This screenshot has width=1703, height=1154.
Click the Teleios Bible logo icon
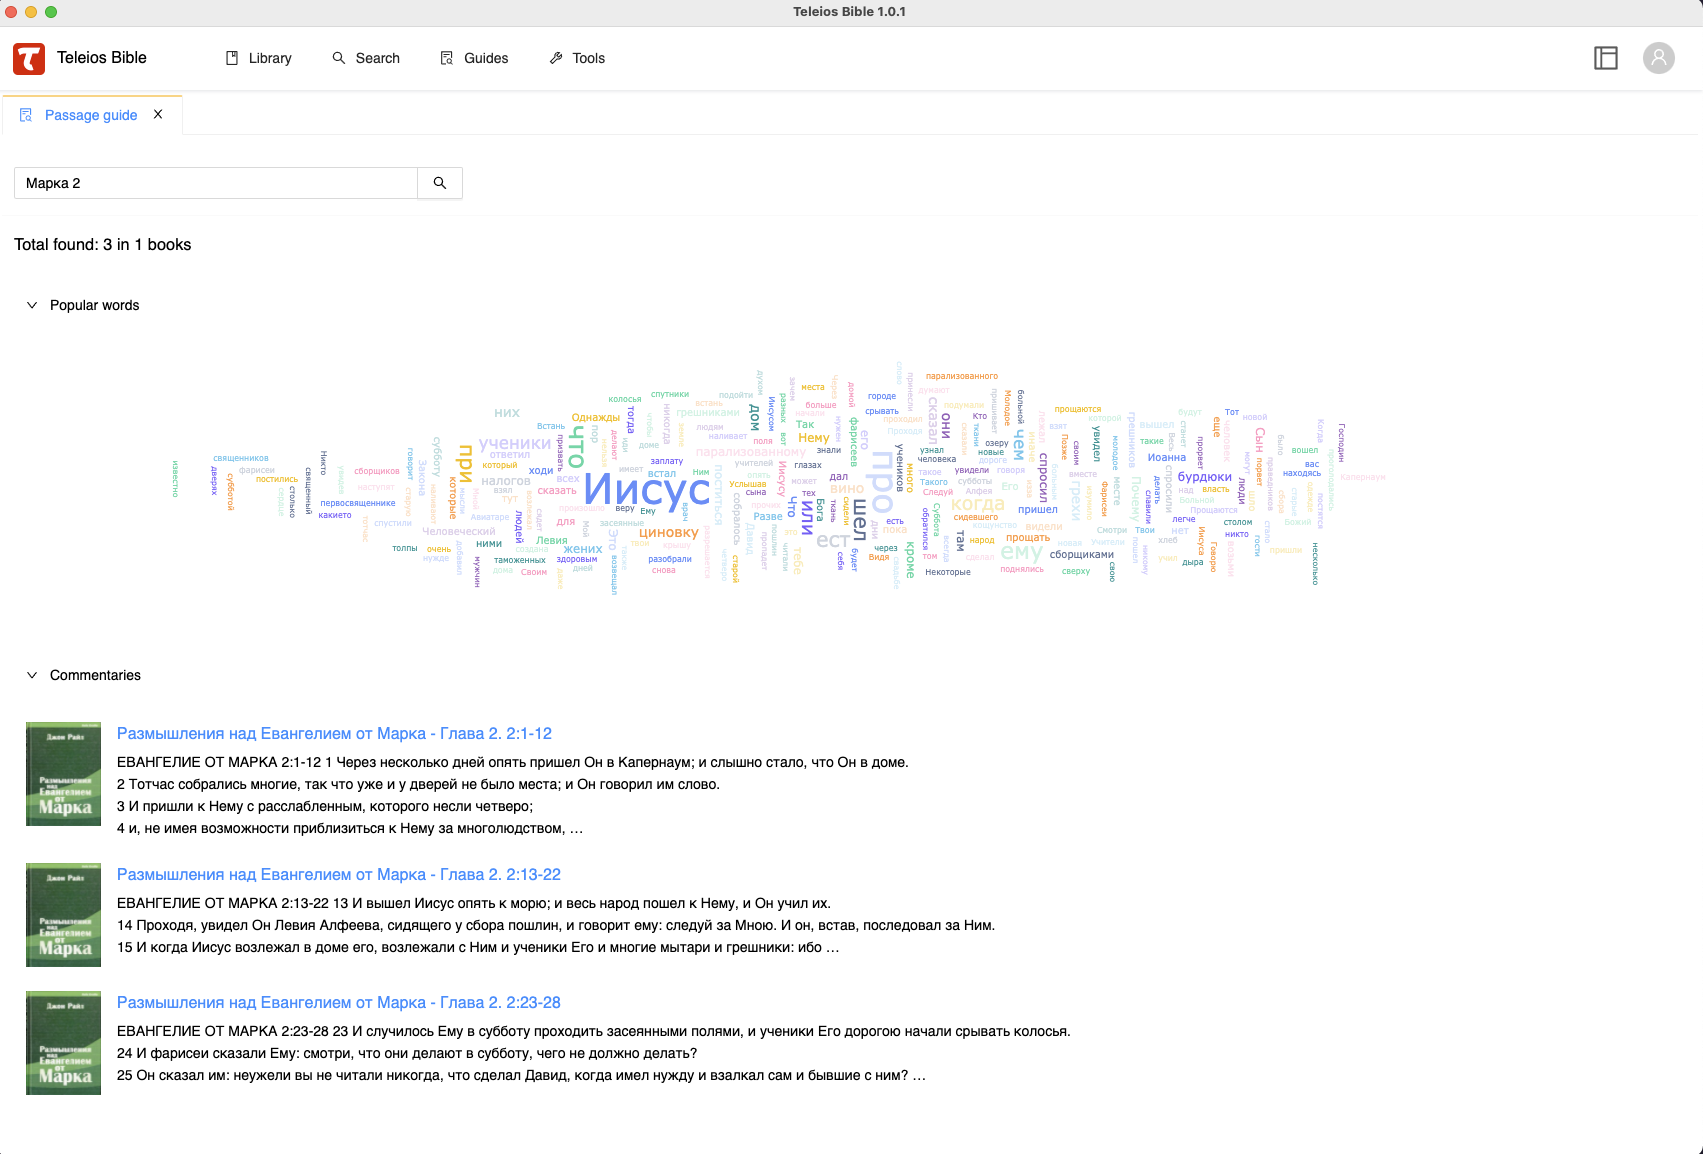[x=29, y=58]
